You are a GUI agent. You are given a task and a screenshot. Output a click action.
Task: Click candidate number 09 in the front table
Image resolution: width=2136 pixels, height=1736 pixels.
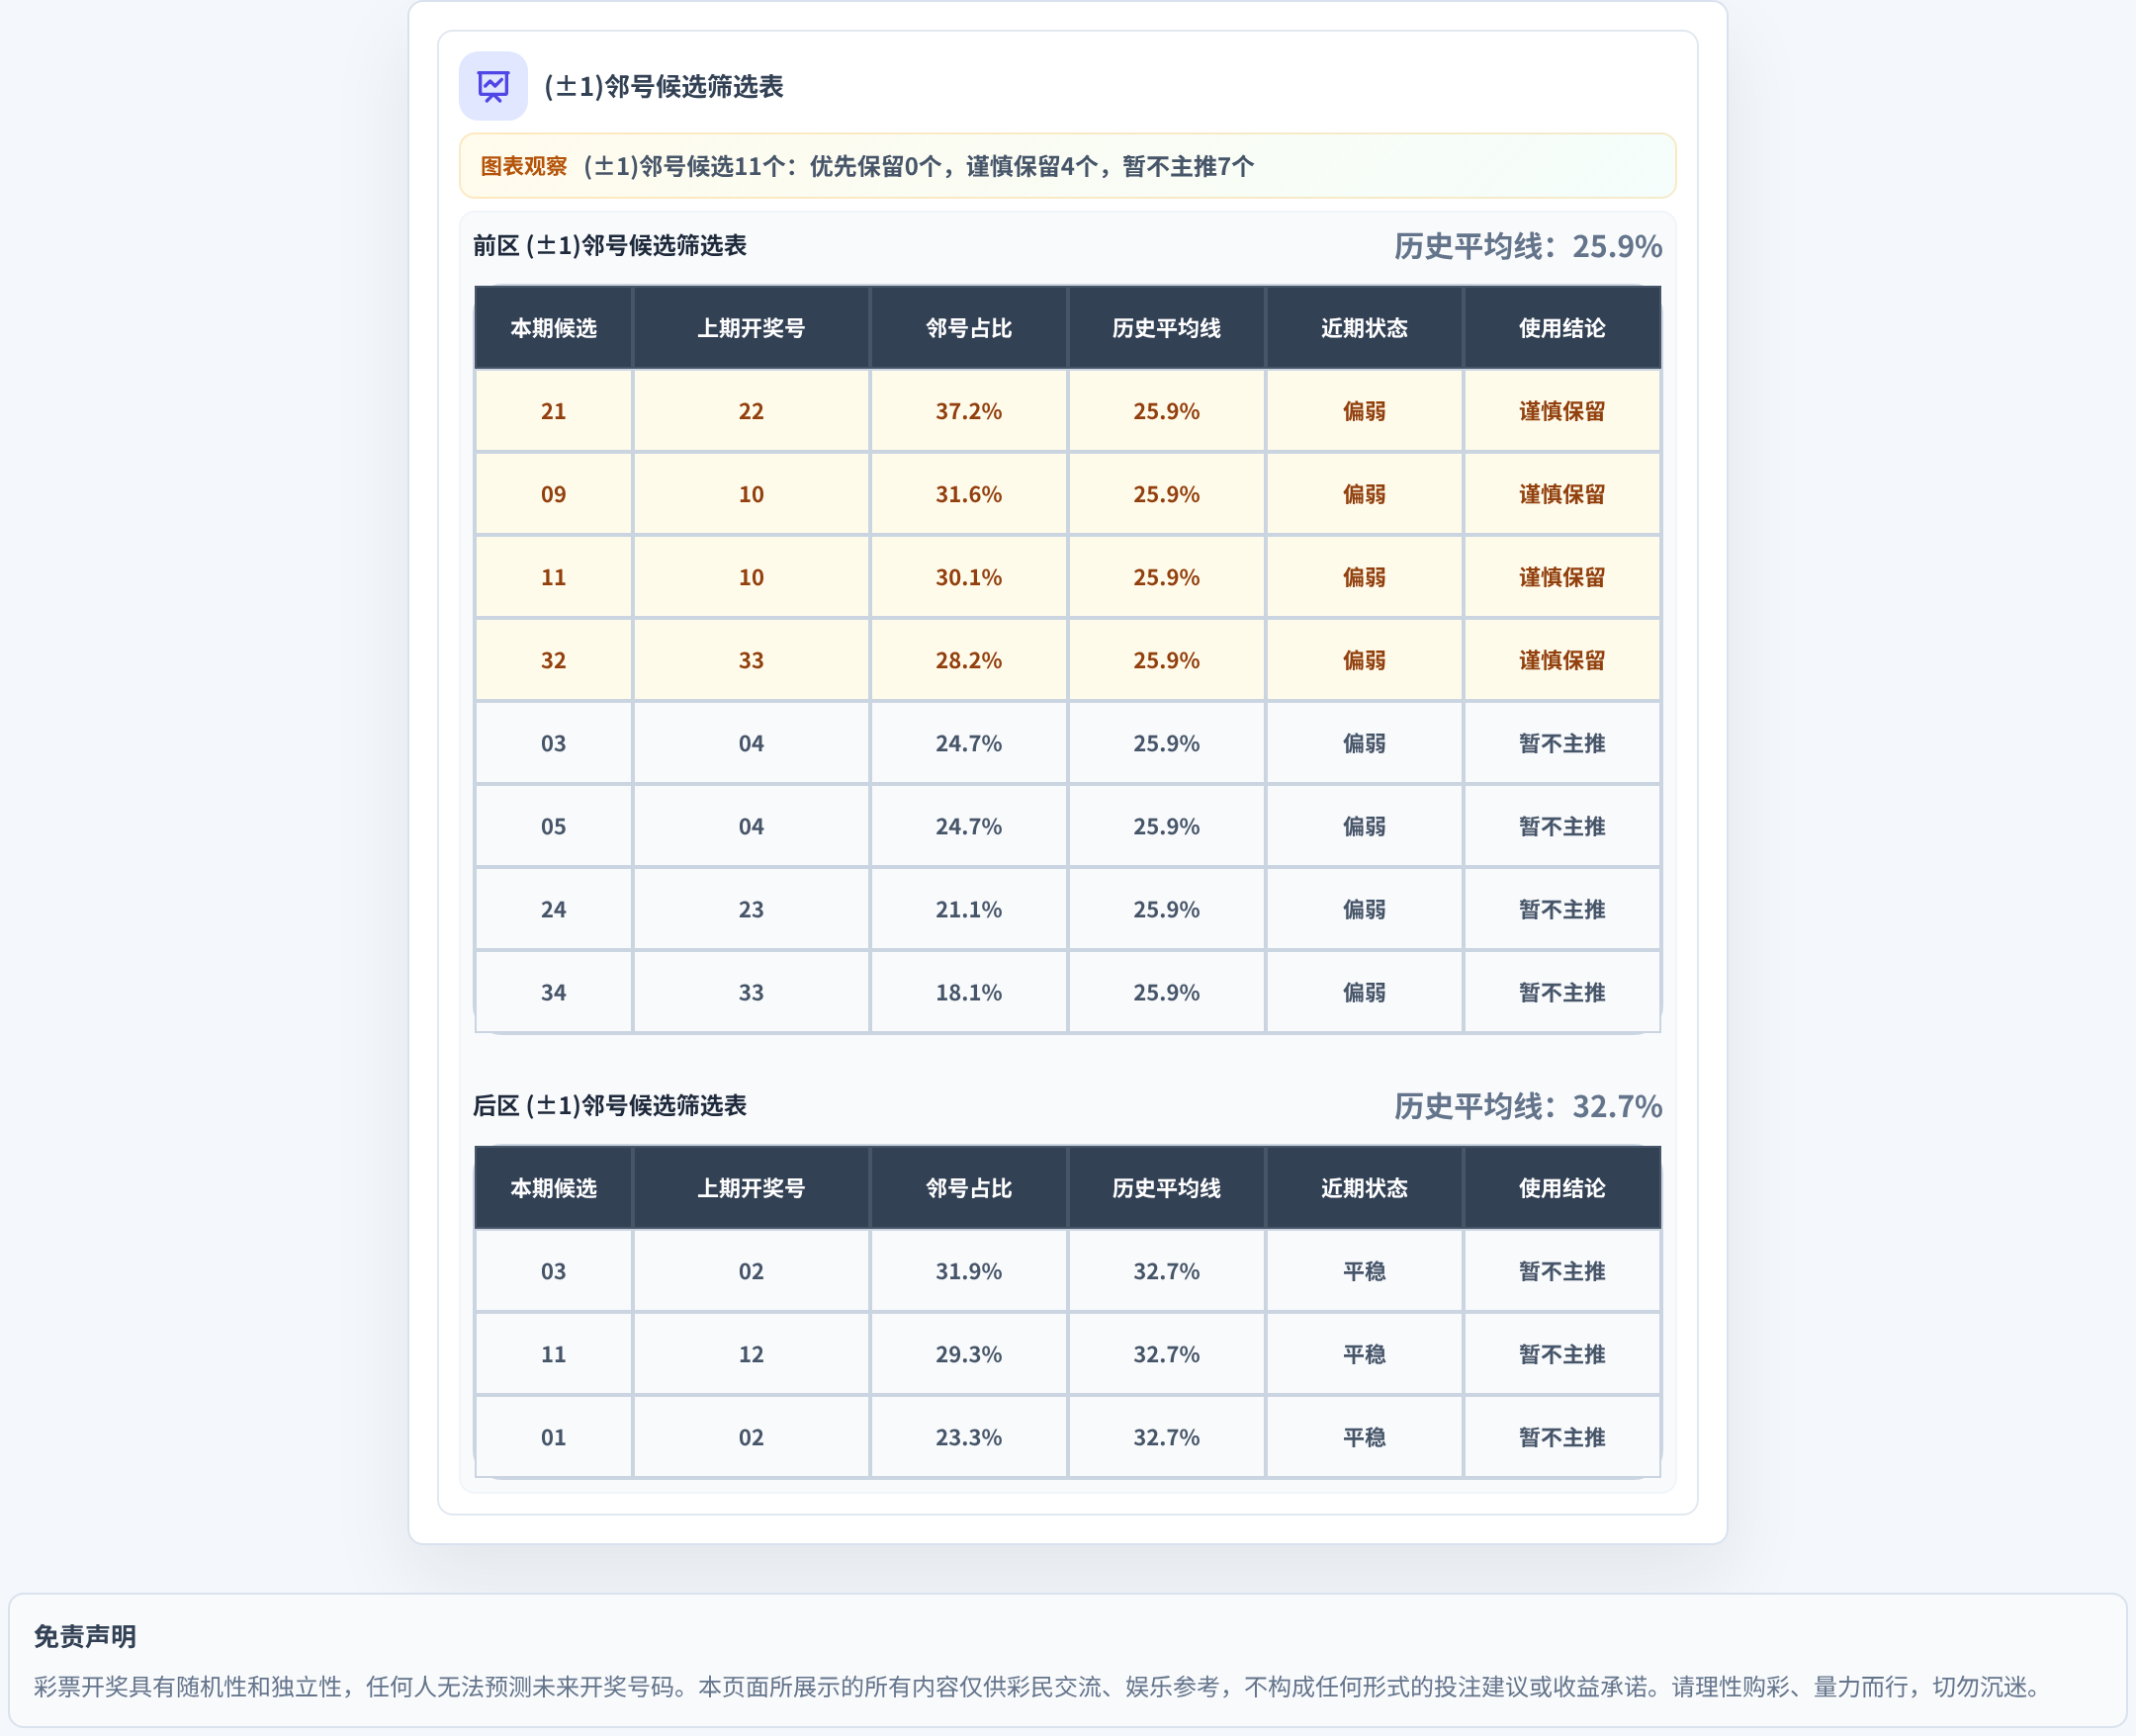click(x=553, y=494)
